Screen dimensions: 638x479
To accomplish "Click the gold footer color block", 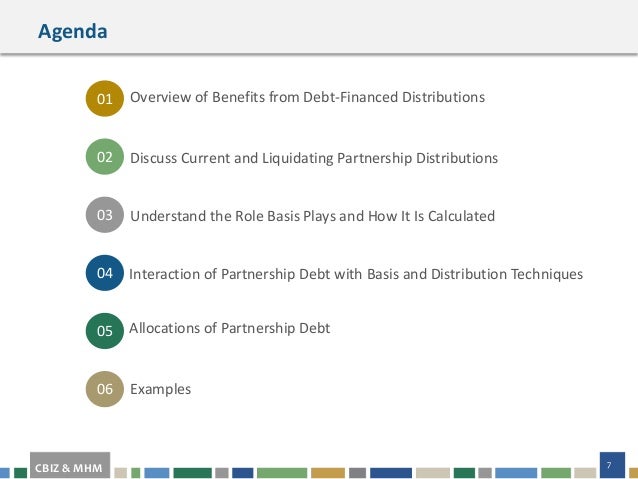I will click(328, 473).
